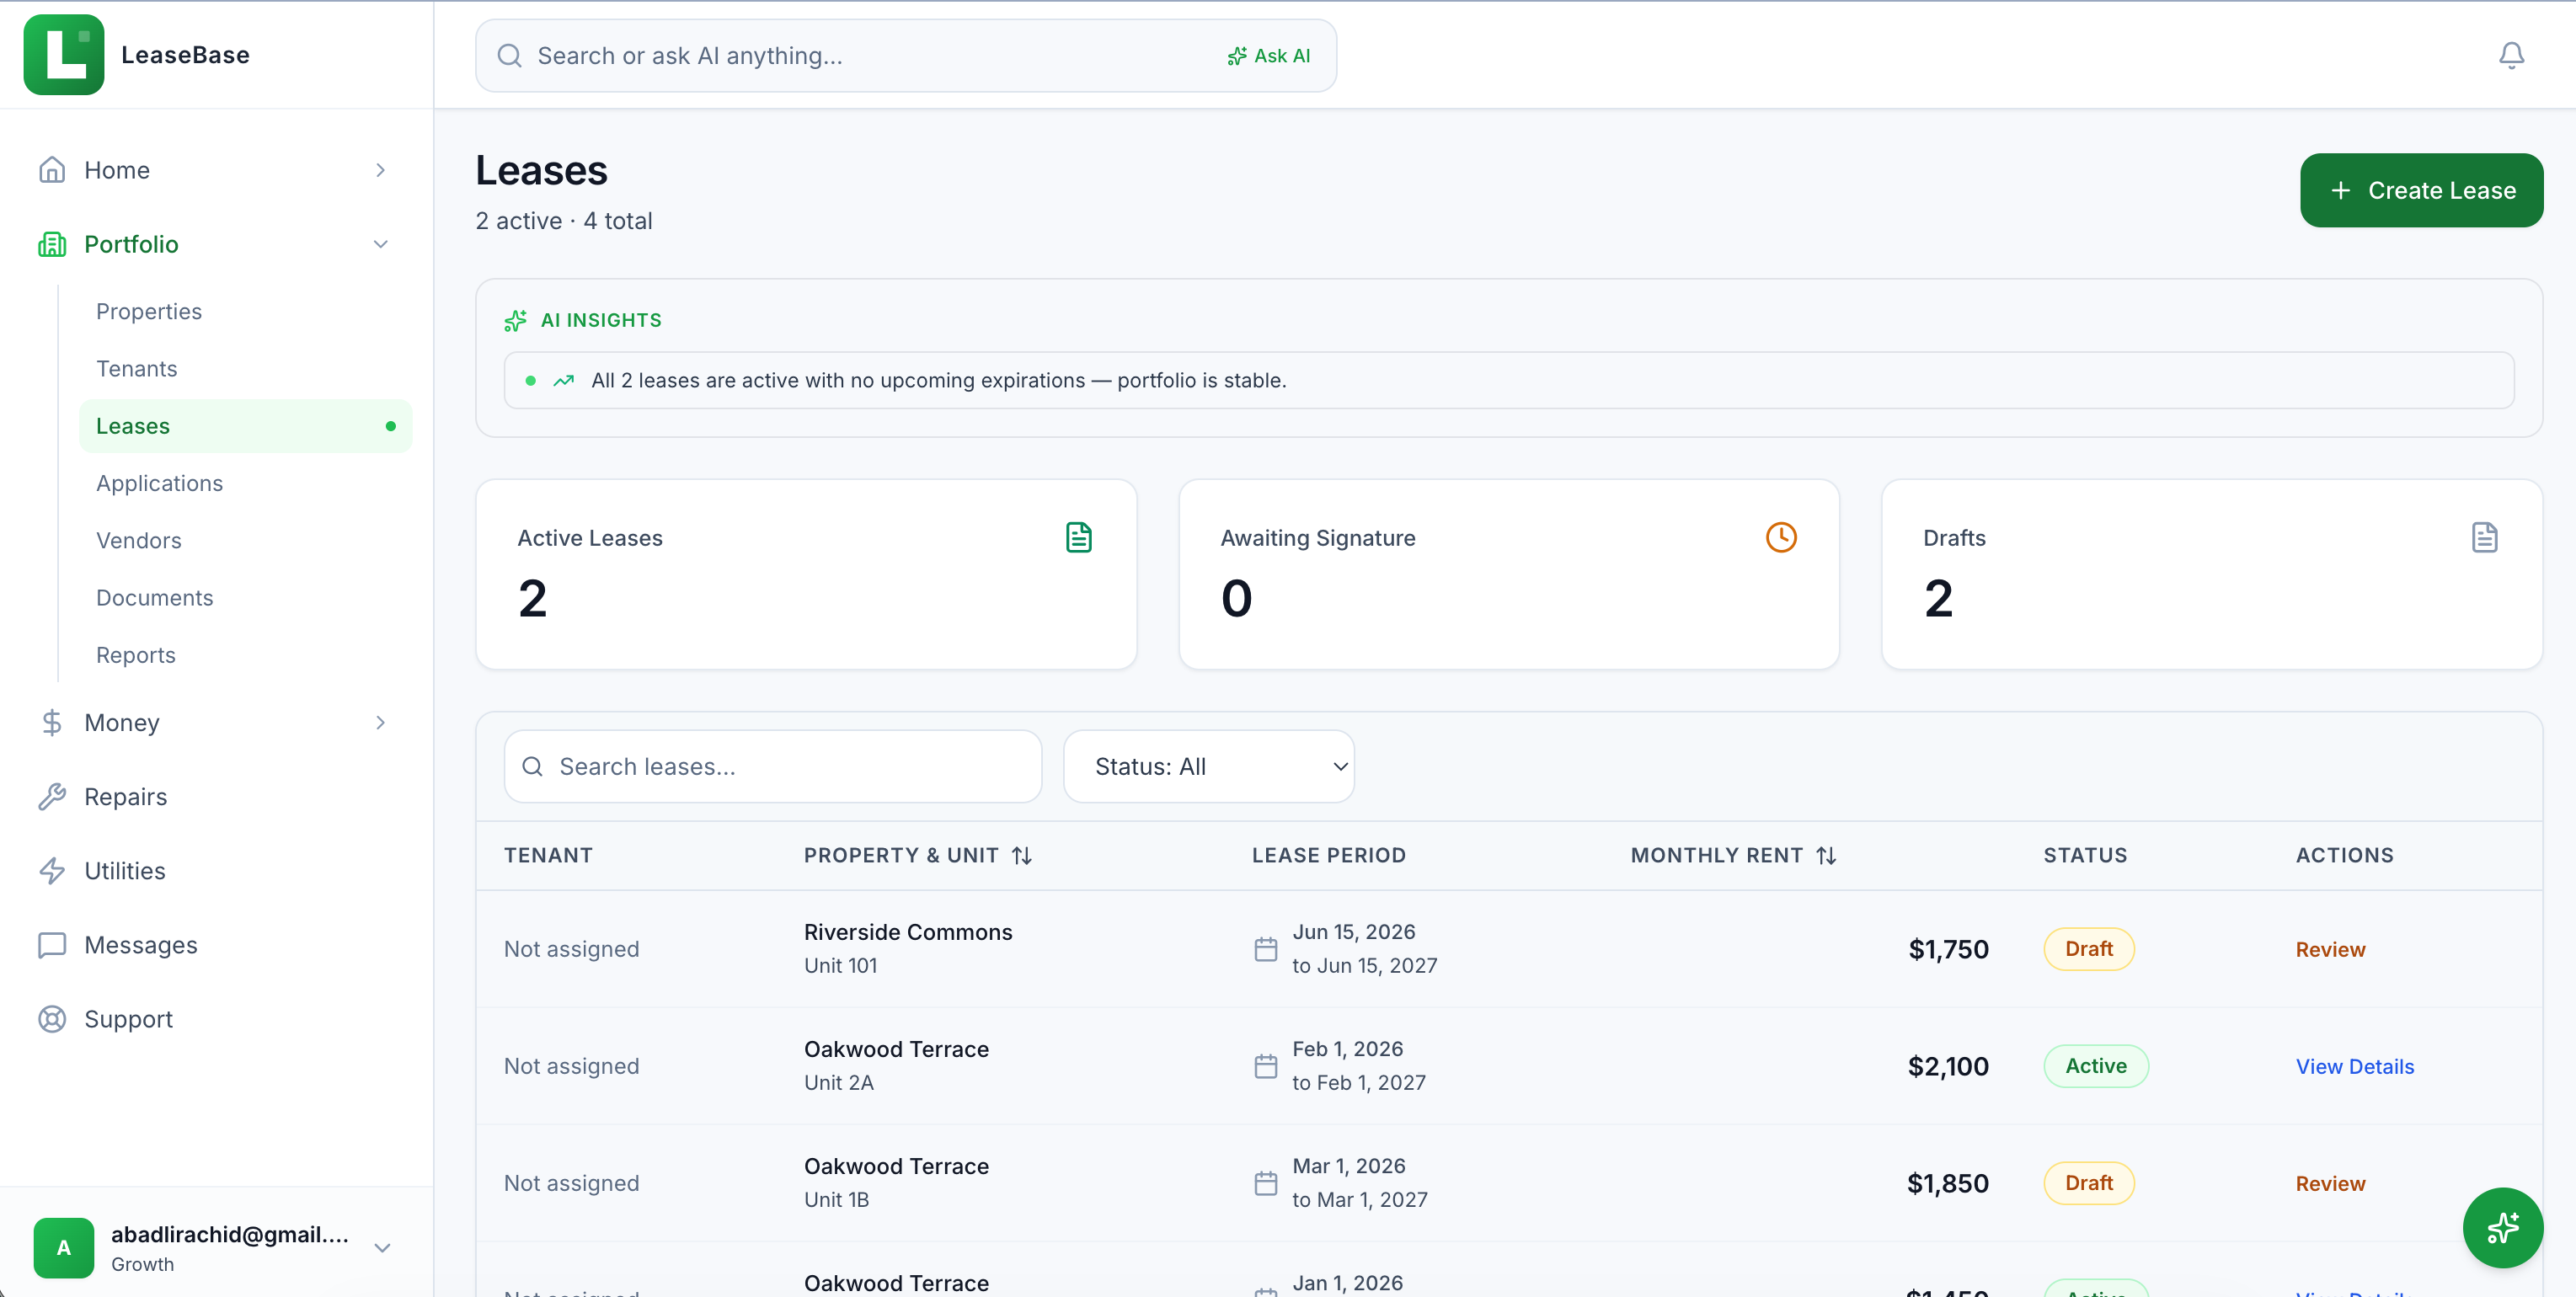Click the trend arrow icon in insight row
Image resolution: width=2576 pixels, height=1297 pixels.
coord(564,380)
